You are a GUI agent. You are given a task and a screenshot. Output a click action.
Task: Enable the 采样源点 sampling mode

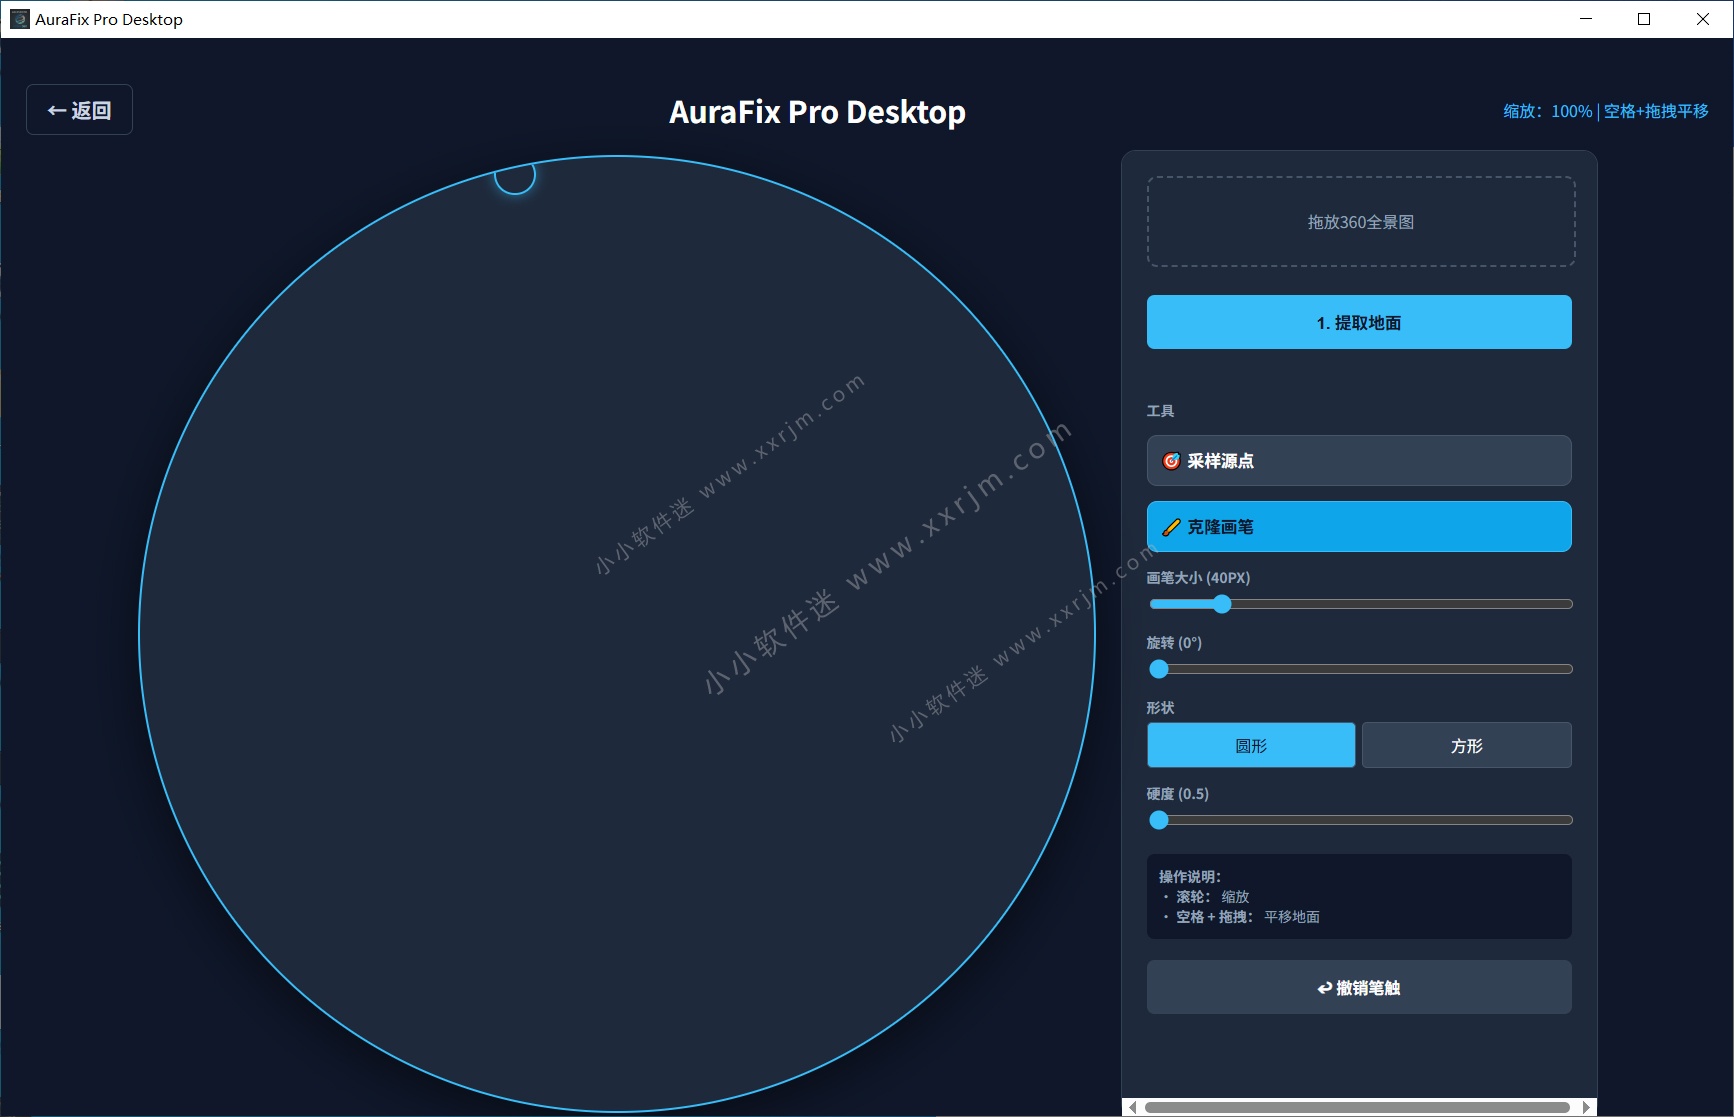1358,461
